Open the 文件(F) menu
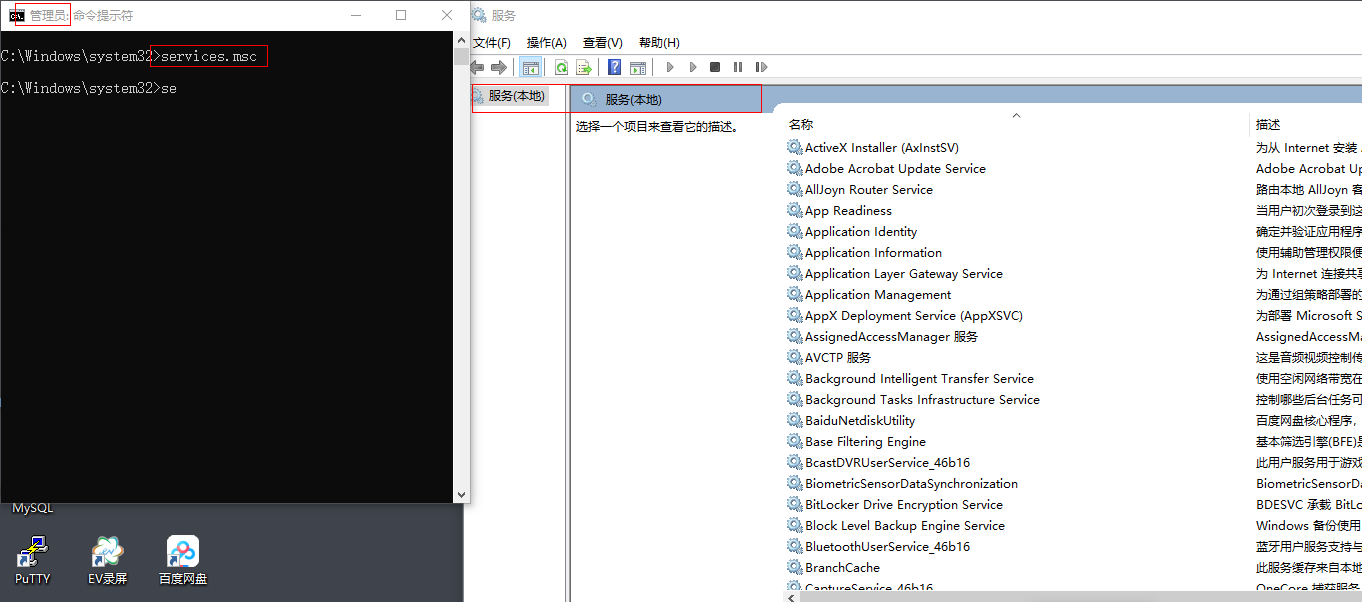Screen dimensions: 1362x602 pos(491,42)
